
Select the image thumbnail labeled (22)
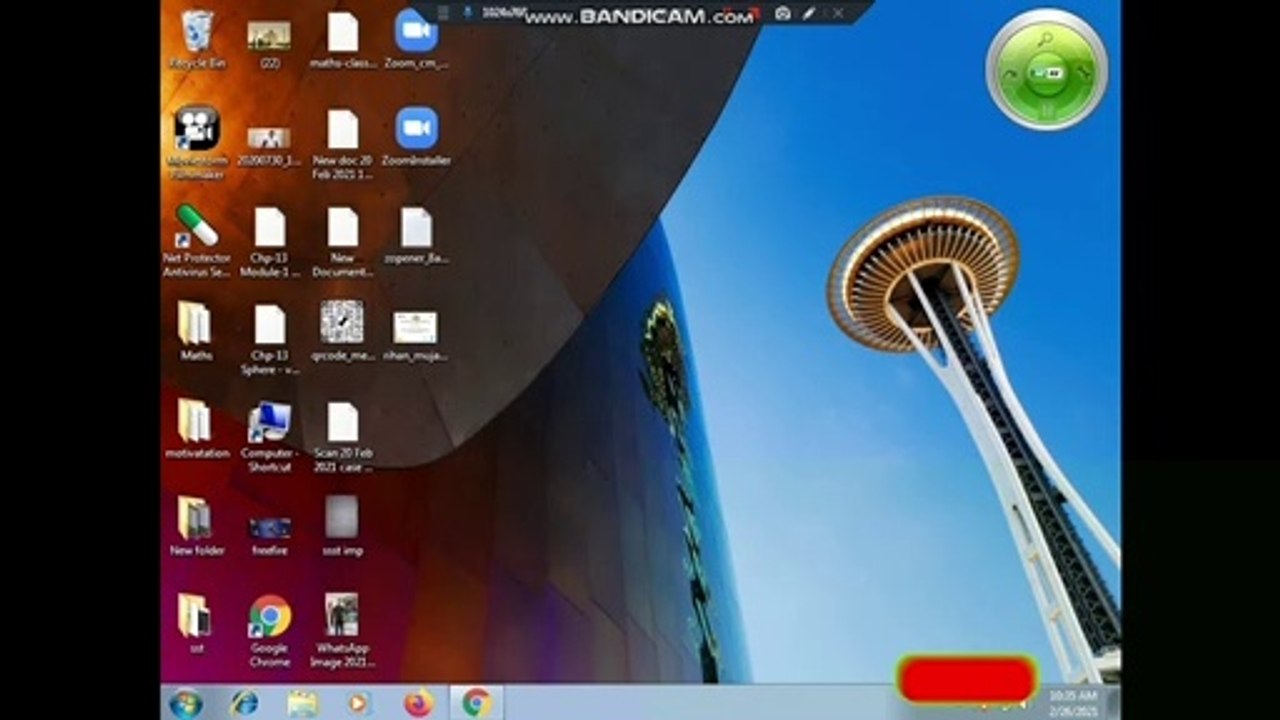[269, 42]
